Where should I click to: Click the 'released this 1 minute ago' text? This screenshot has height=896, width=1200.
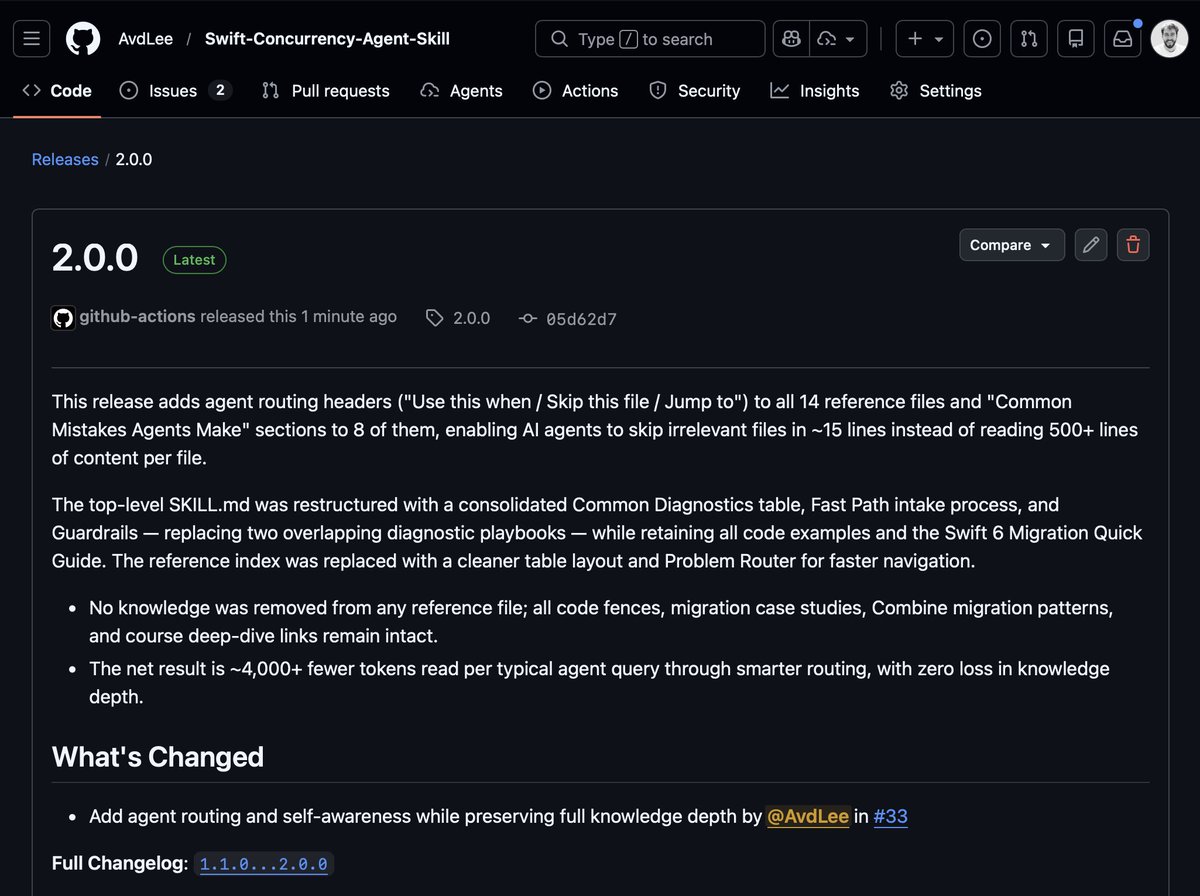click(x=298, y=317)
